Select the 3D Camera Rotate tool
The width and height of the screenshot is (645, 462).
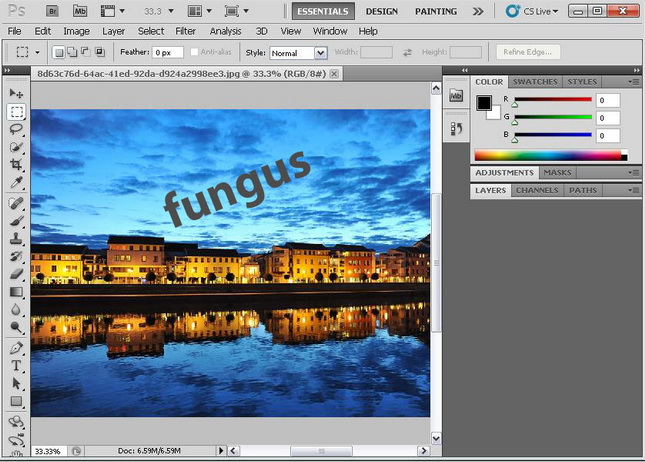[x=16, y=439]
